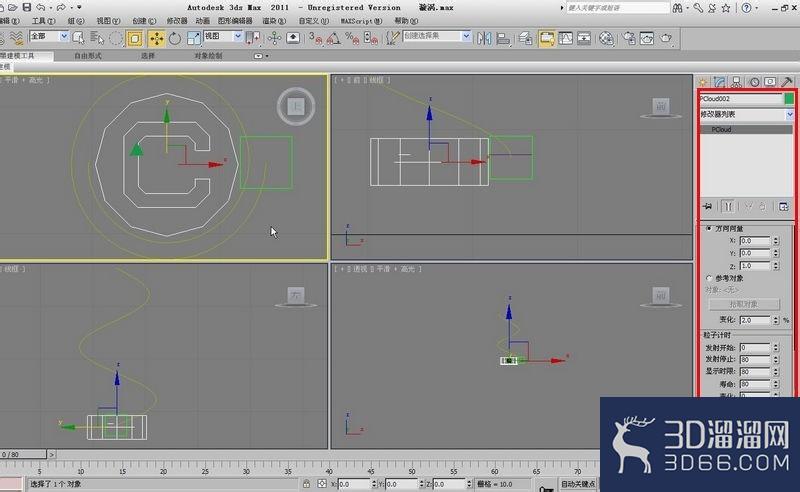800x492 pixels.
Task: Select the Reference Object radio button
Action: (x=709, y=278)
